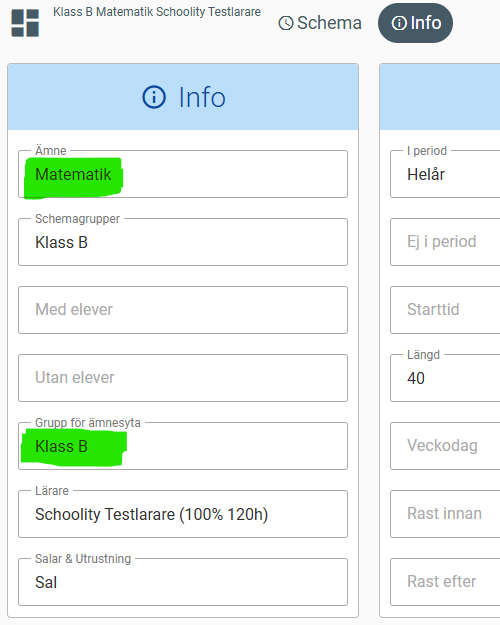This screenshot has width=500, height=625.
Task: Click the Ej i period field
Action: tap(445, 242)
